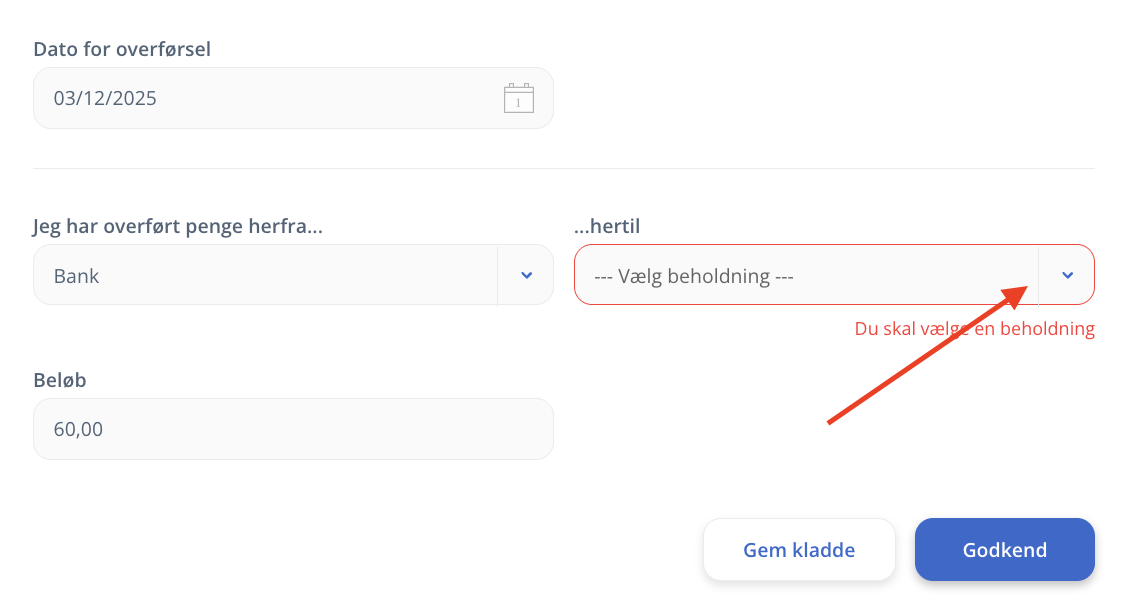Click the 'Beløb' label

60,381
